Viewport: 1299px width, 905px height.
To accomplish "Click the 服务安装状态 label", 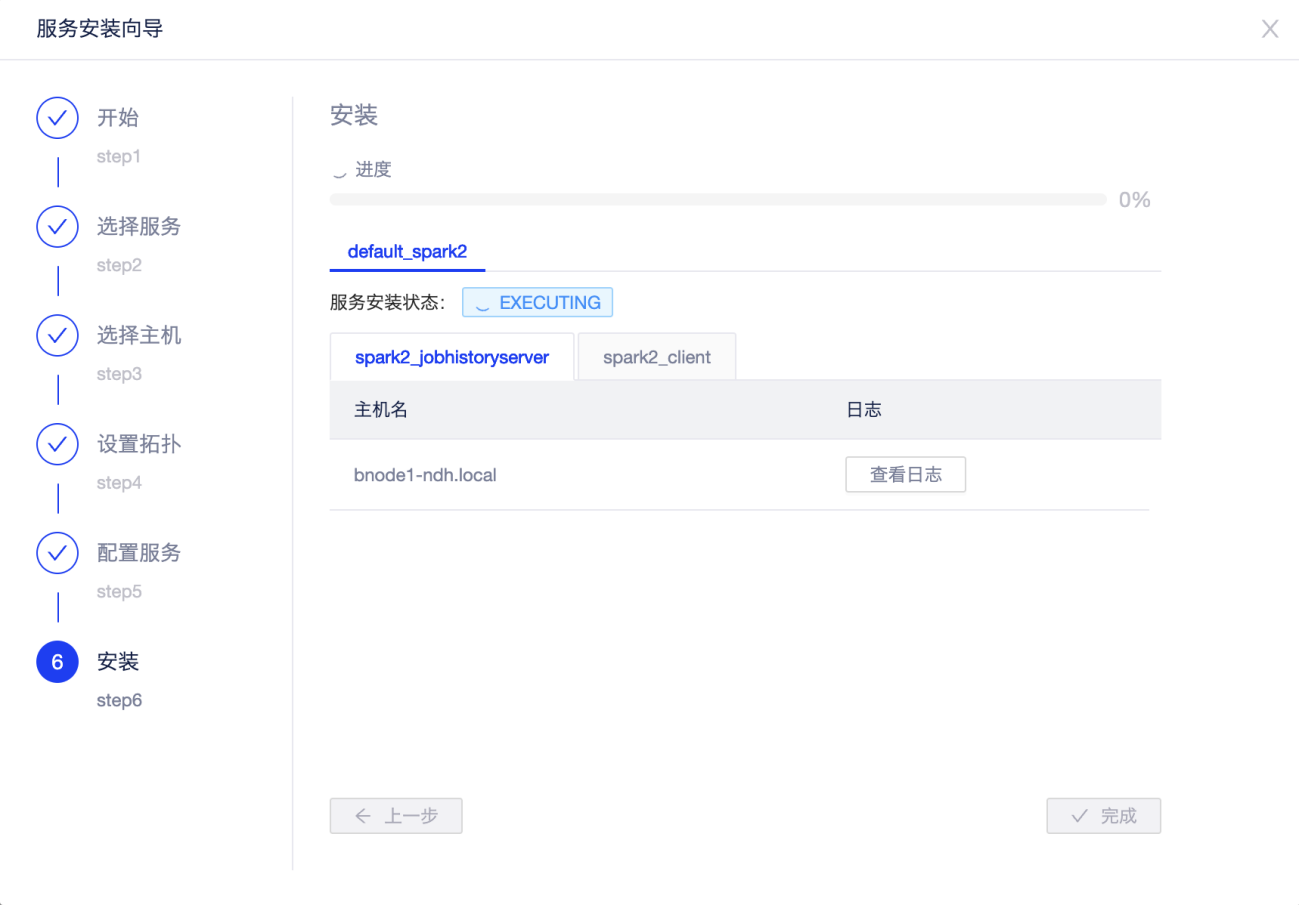I will point(388,303).
